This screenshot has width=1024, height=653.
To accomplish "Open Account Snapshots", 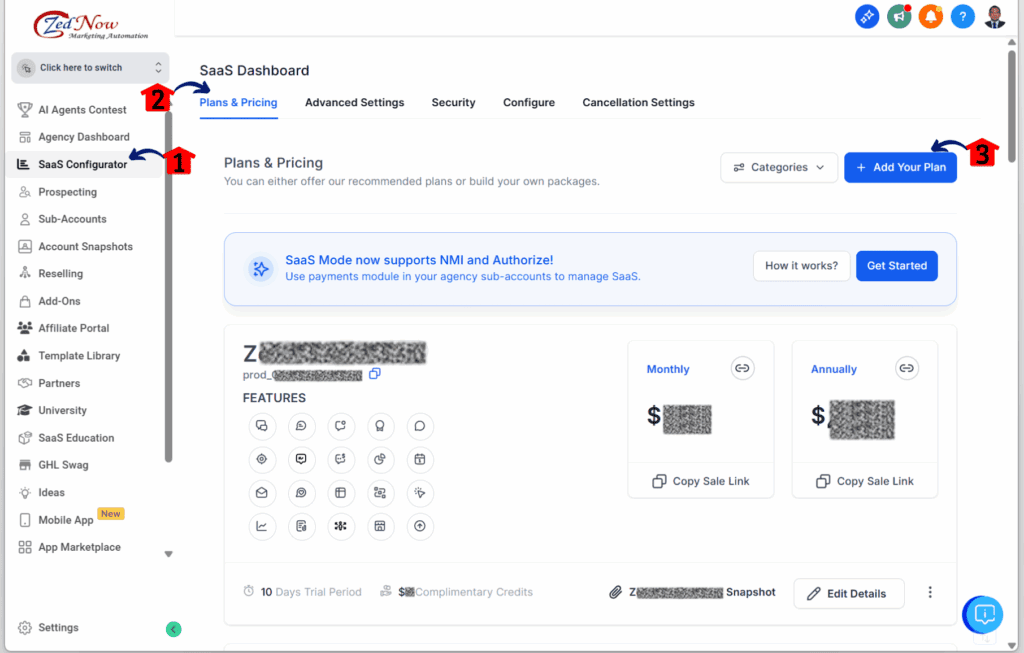I will (x=85, y=247).
